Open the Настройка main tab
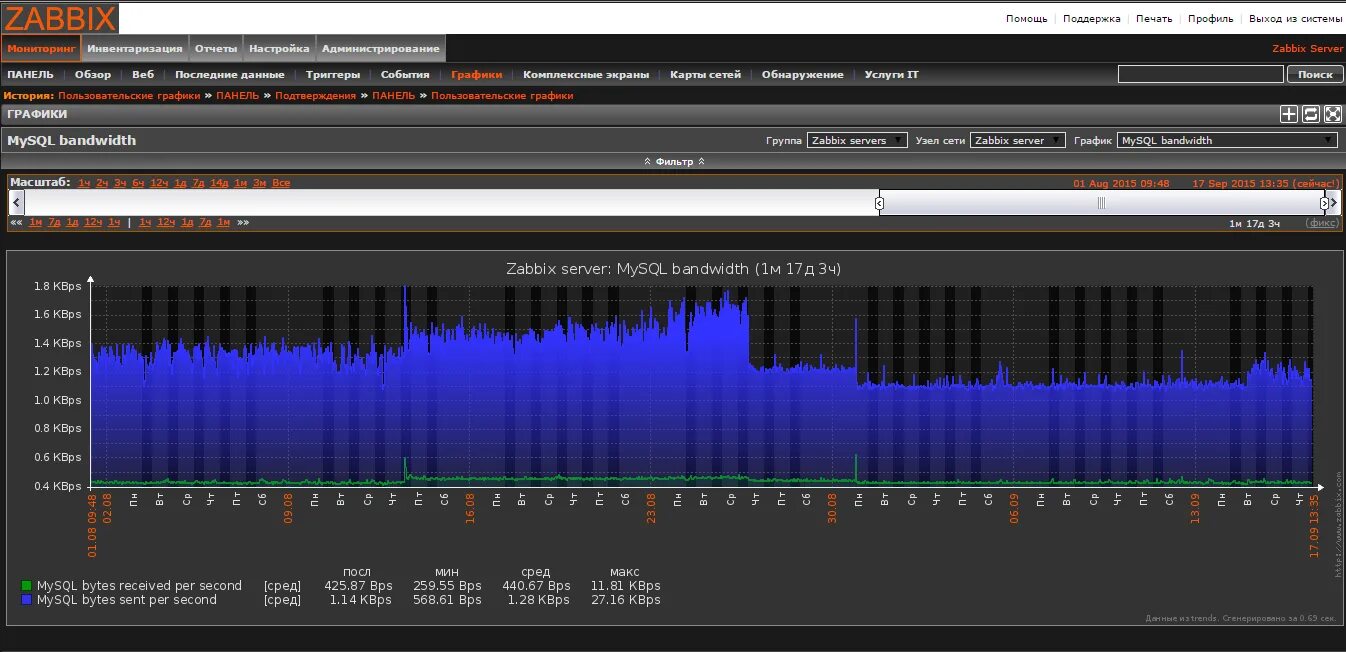 pyautogui.click(x=279, y=48)
